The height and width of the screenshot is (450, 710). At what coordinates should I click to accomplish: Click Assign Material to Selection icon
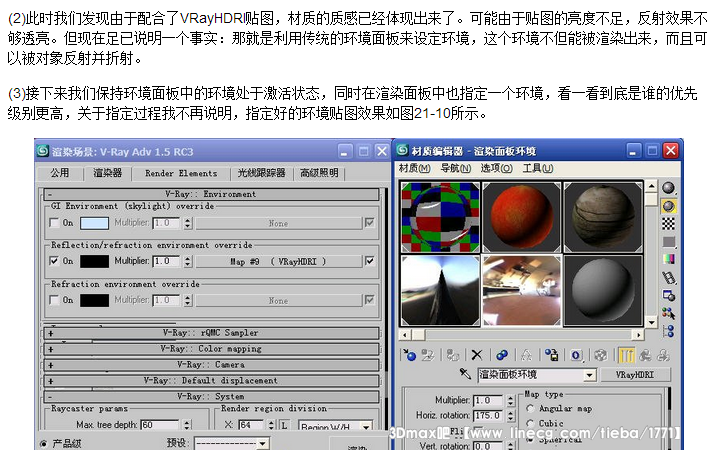452,355
